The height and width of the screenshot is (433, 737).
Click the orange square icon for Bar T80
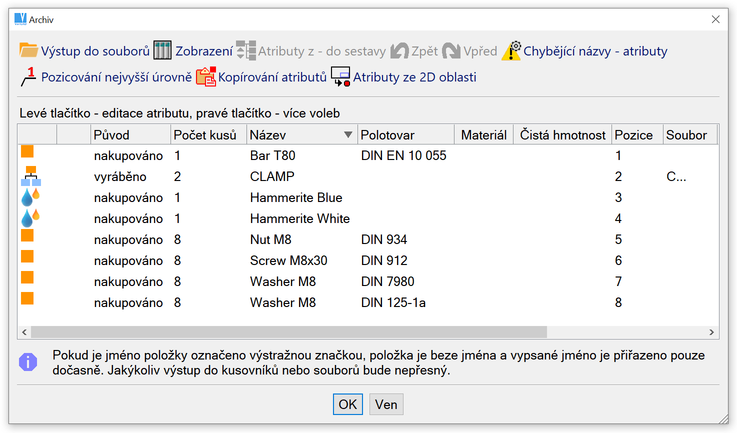point(28,155)
